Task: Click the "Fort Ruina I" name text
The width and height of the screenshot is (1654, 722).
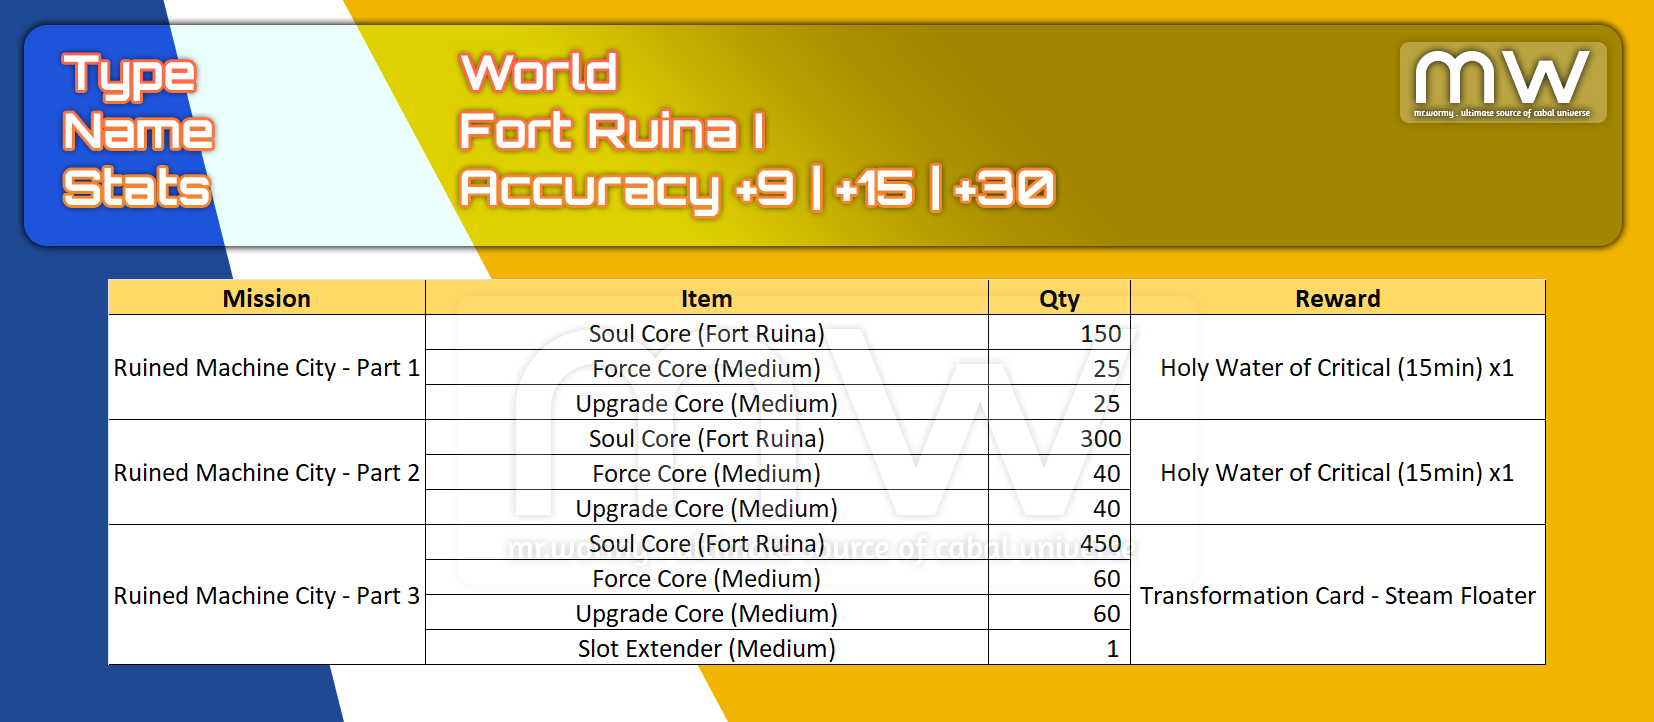Action: click(x=612, y=131)
